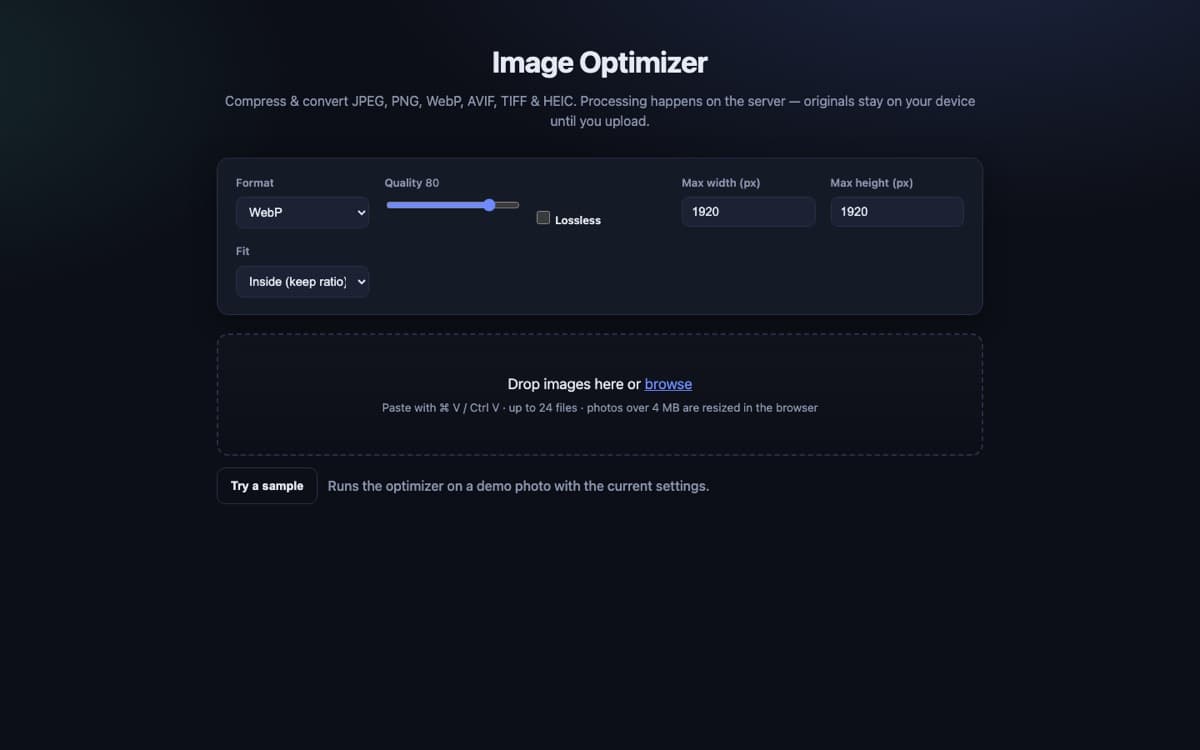Click the 'Quality 80' label
1200x750 pixels.
412,183
